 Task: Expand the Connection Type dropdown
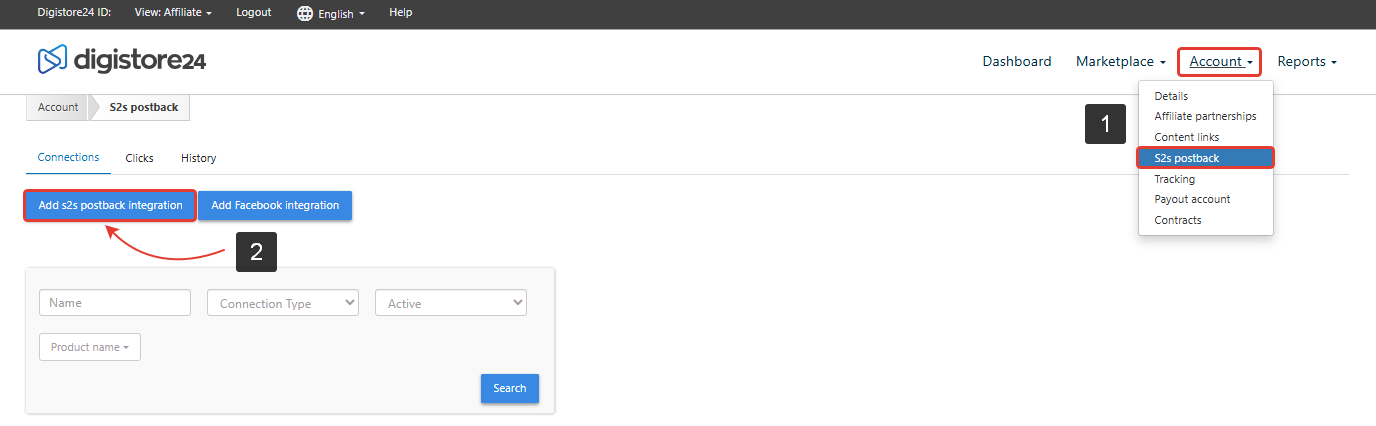(283, 303)
